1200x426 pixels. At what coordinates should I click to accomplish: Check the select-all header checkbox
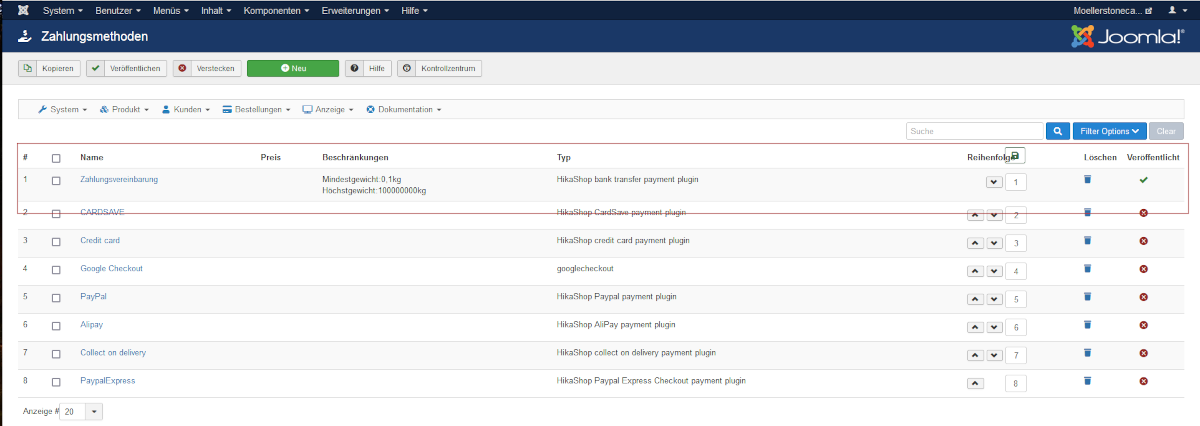pyautogui.click(x=56, y=158)
